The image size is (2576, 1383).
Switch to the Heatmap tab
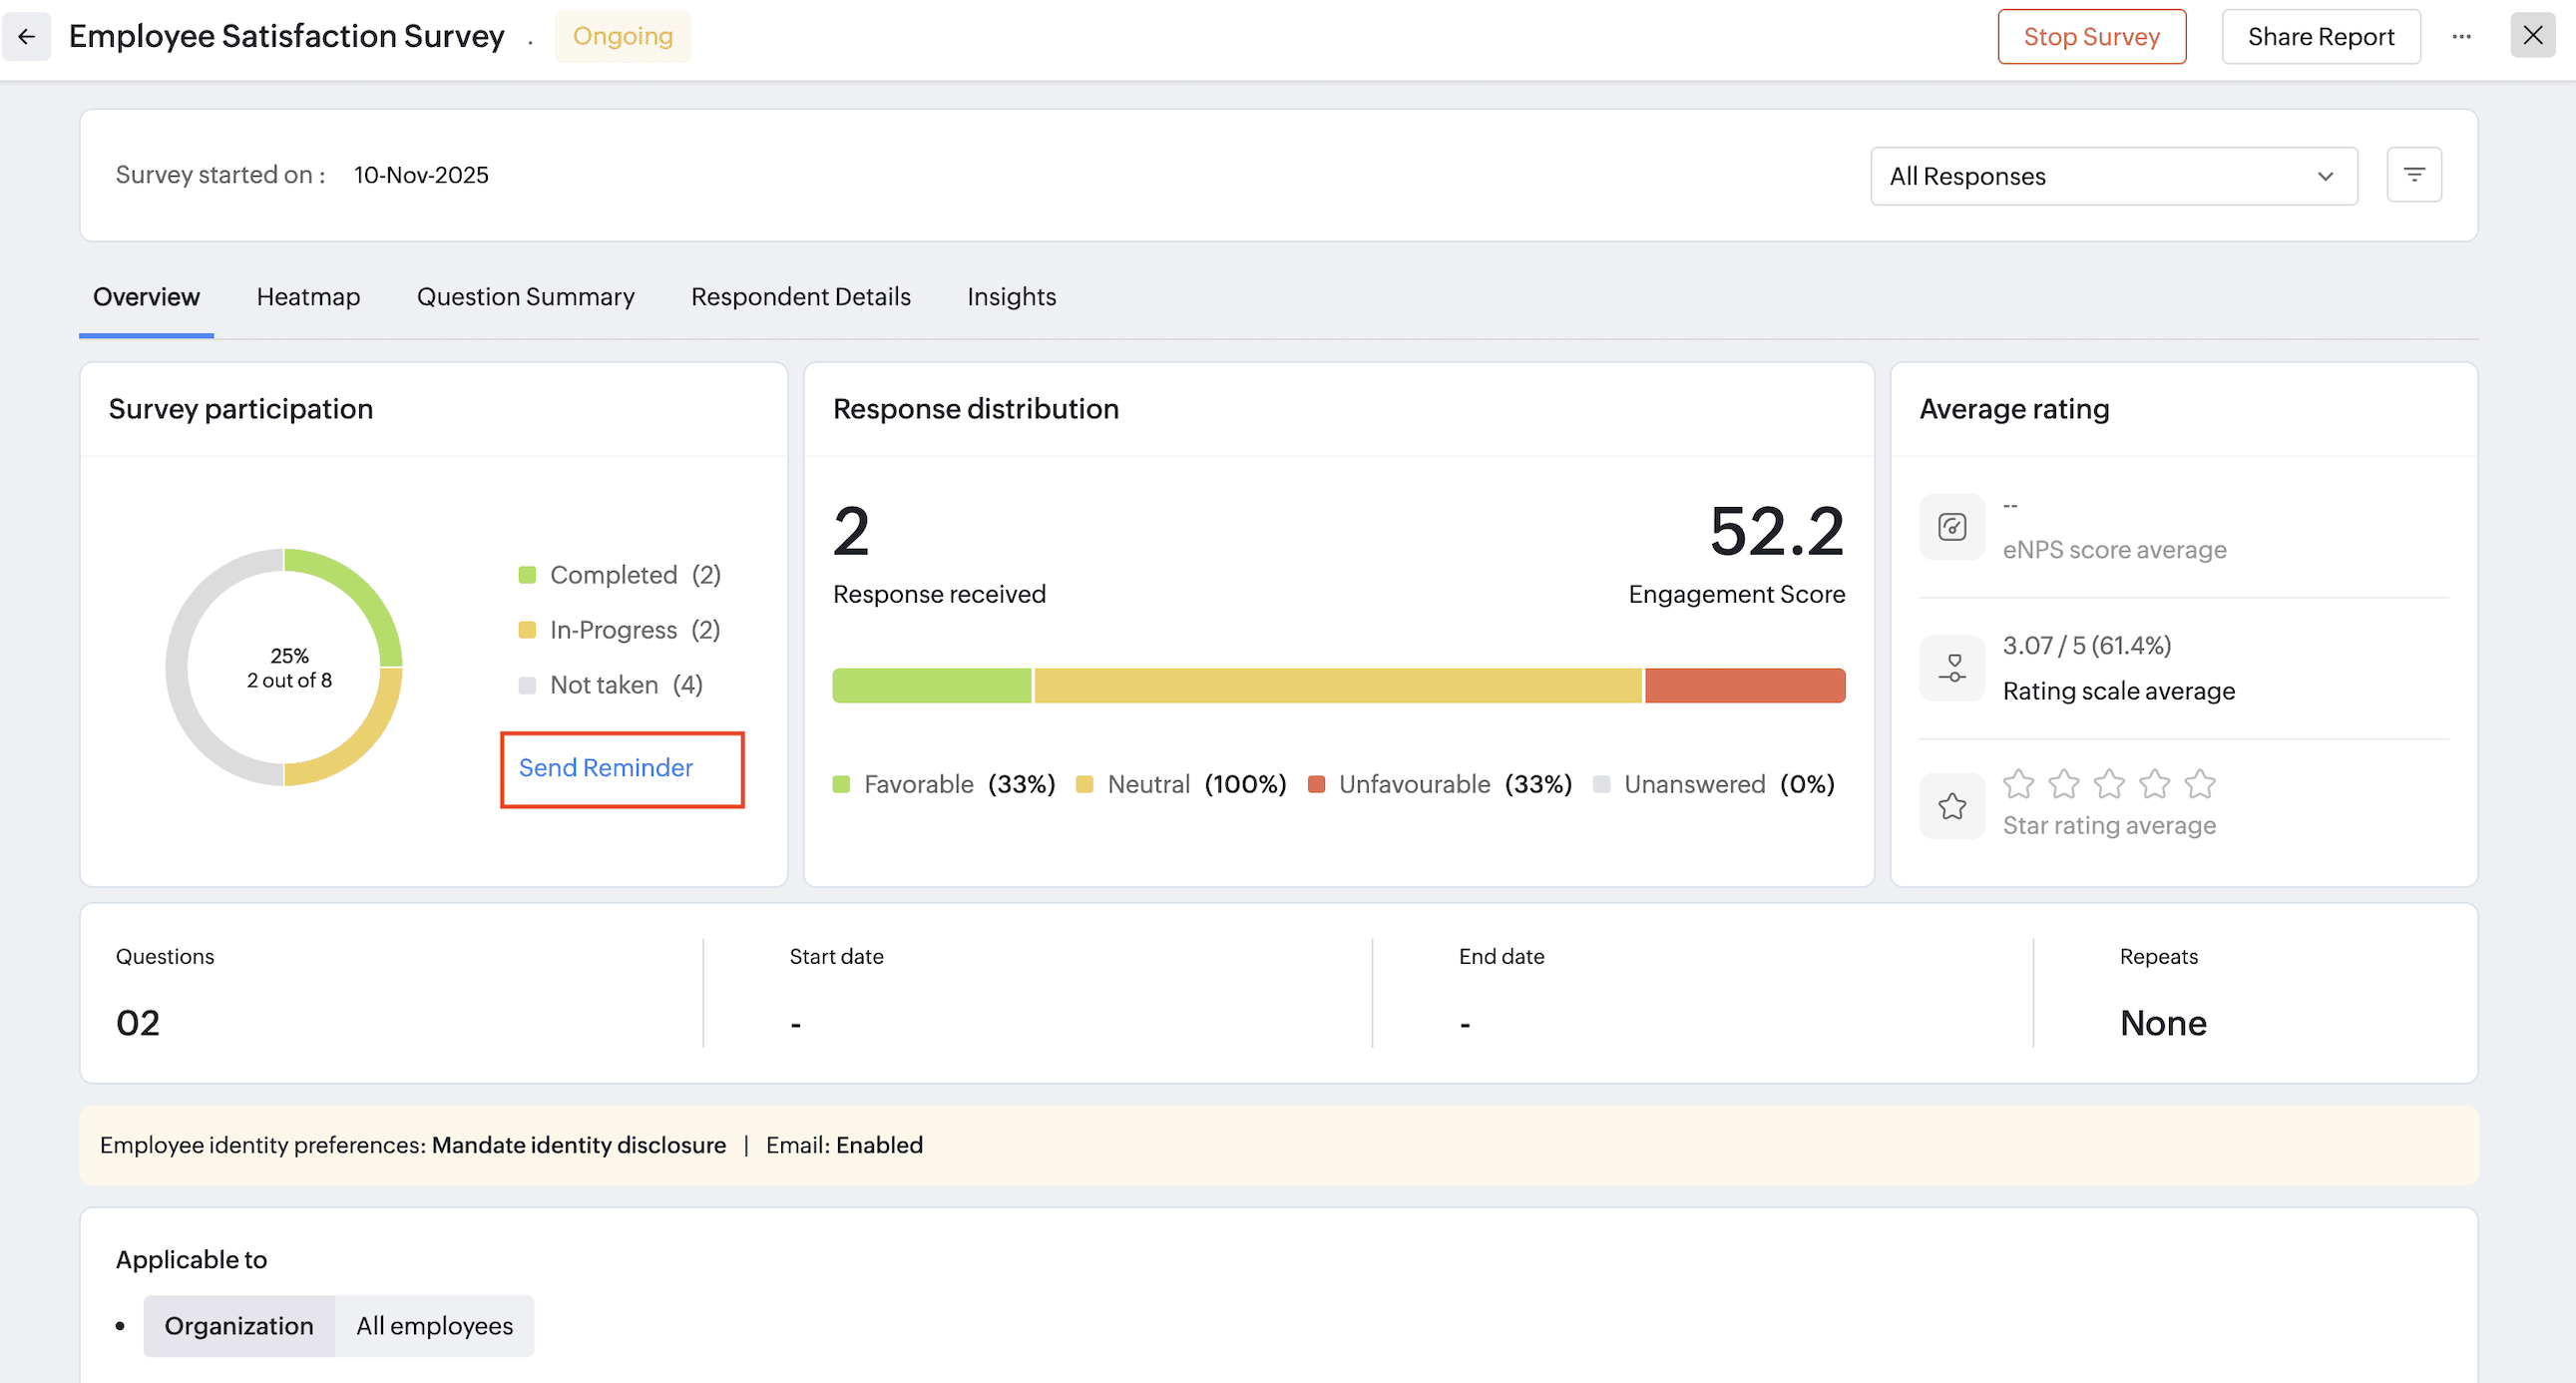308,297
